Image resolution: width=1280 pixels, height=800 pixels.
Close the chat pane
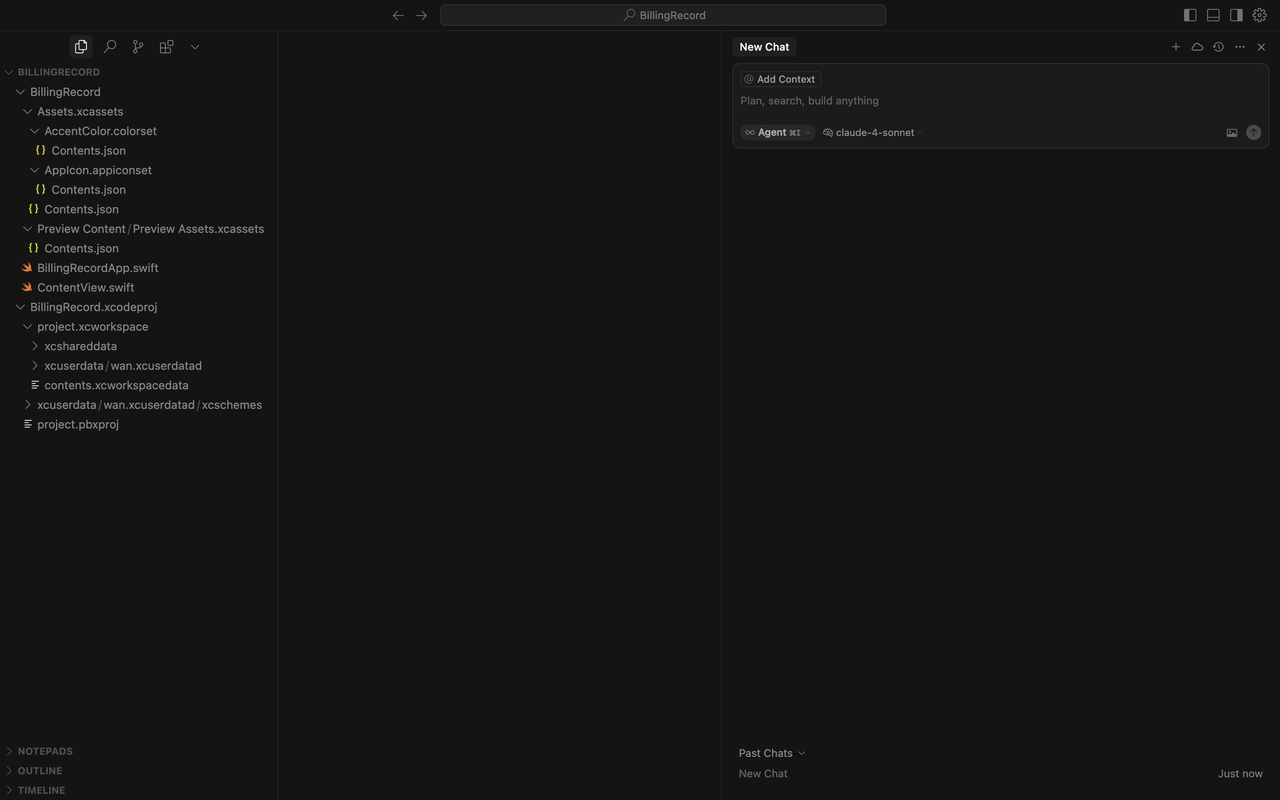pyautogui.click(x=1261, y=47)
